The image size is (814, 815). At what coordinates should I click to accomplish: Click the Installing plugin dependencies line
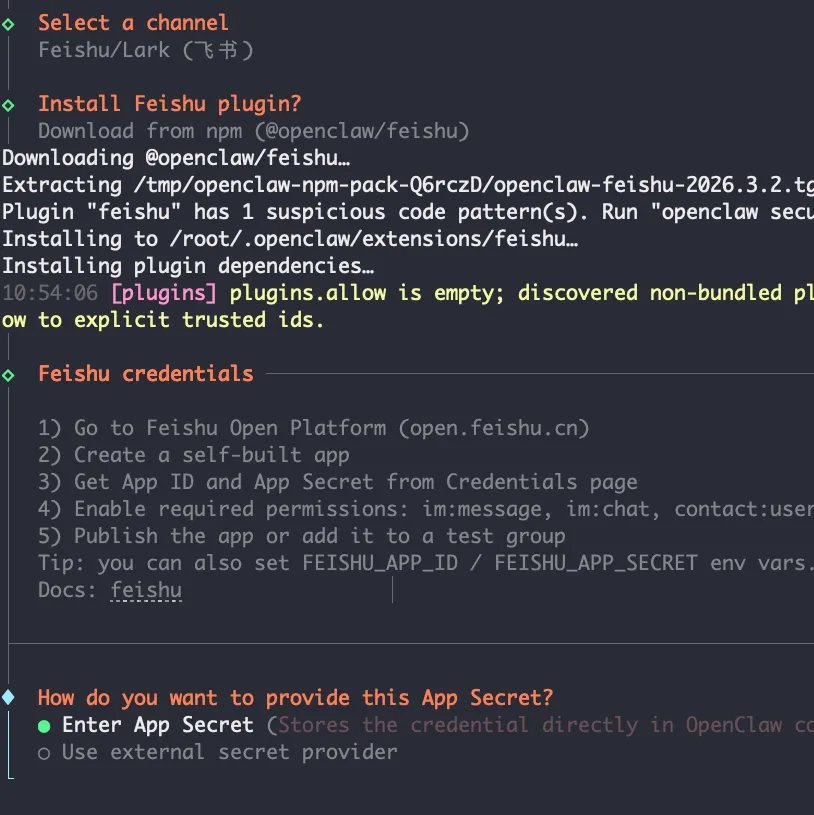point(188,266)
